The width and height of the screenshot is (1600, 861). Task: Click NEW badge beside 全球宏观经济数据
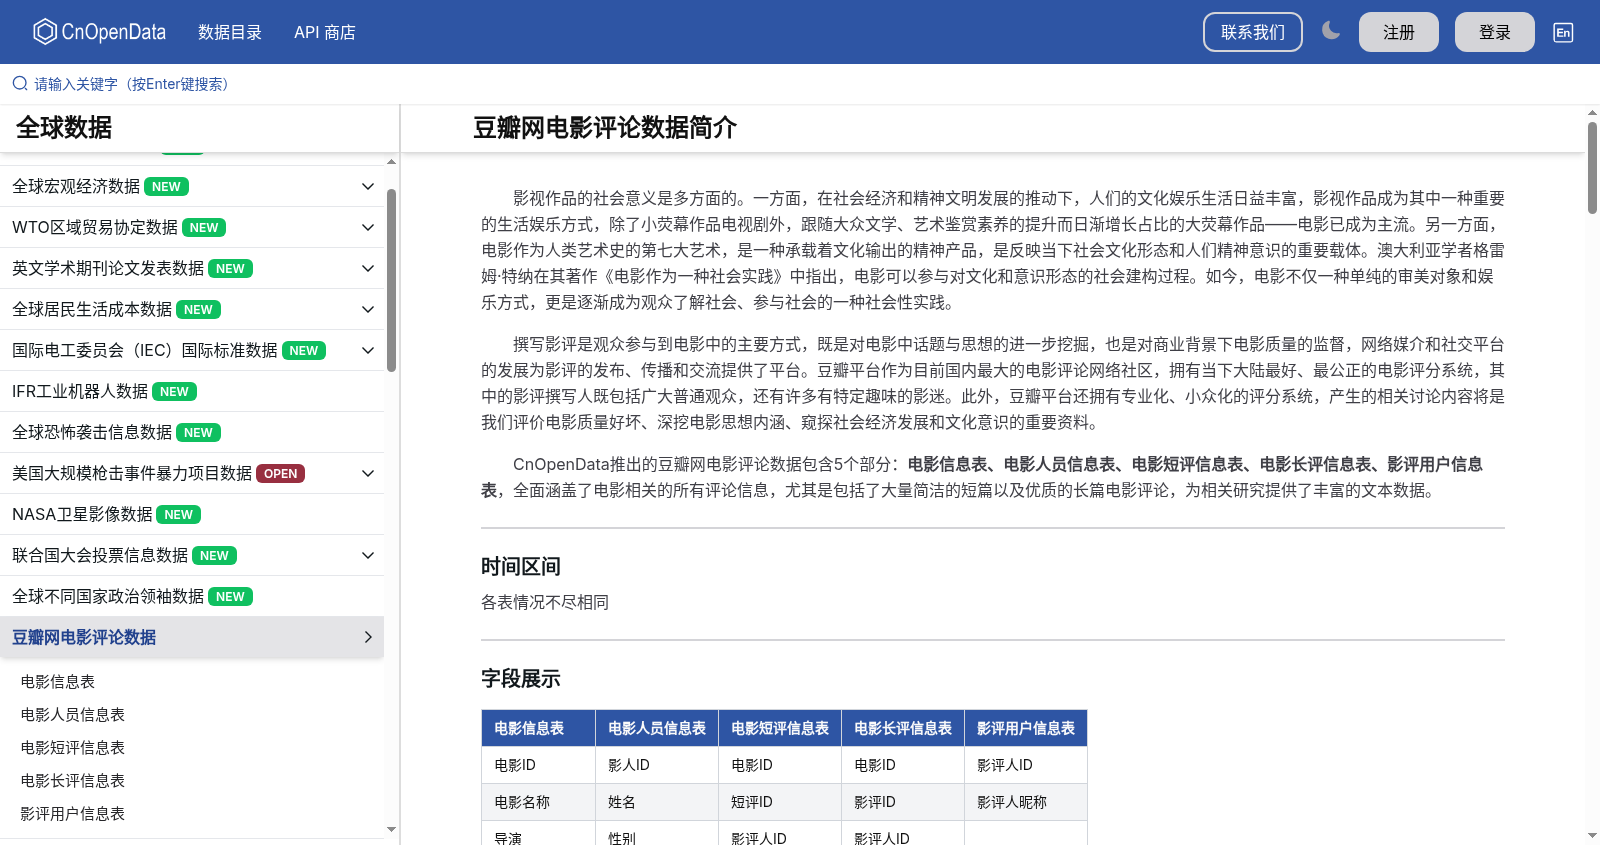(166, 187)
